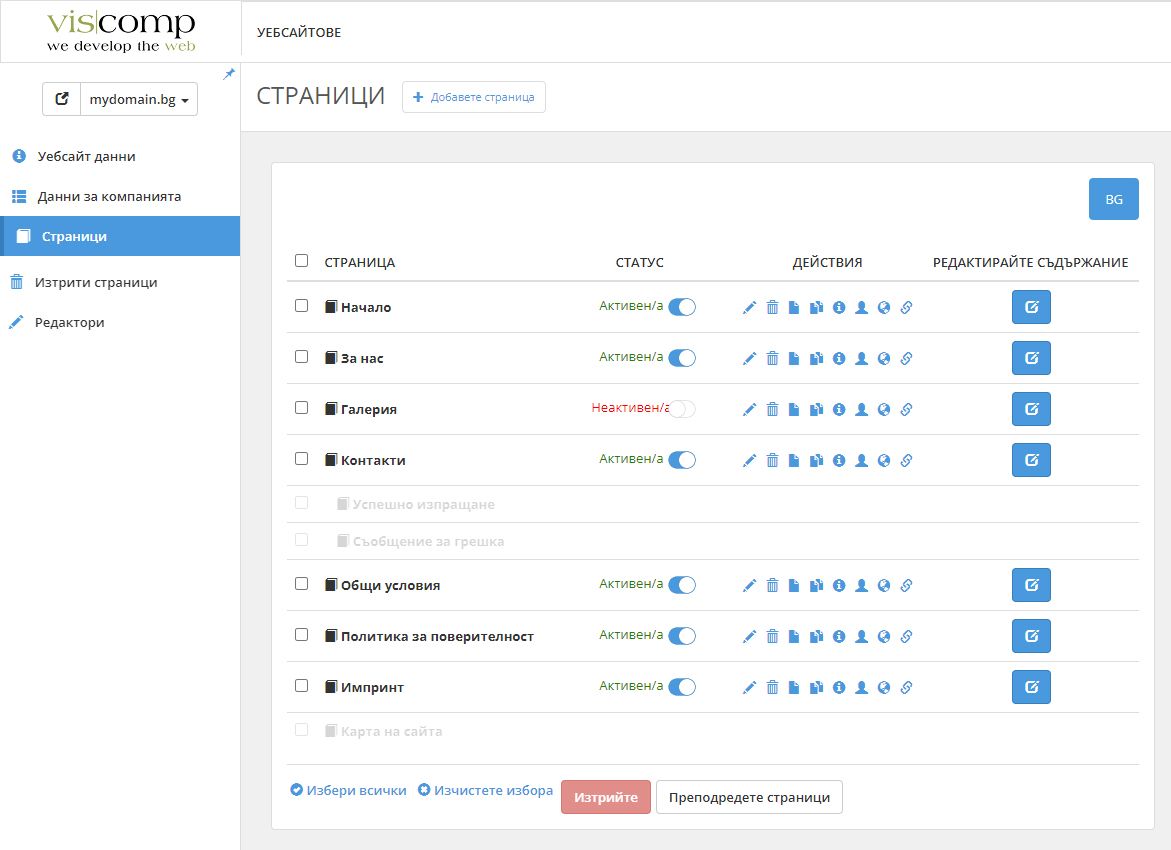Open Изтрити страници in the sidebar

point(95,283)
